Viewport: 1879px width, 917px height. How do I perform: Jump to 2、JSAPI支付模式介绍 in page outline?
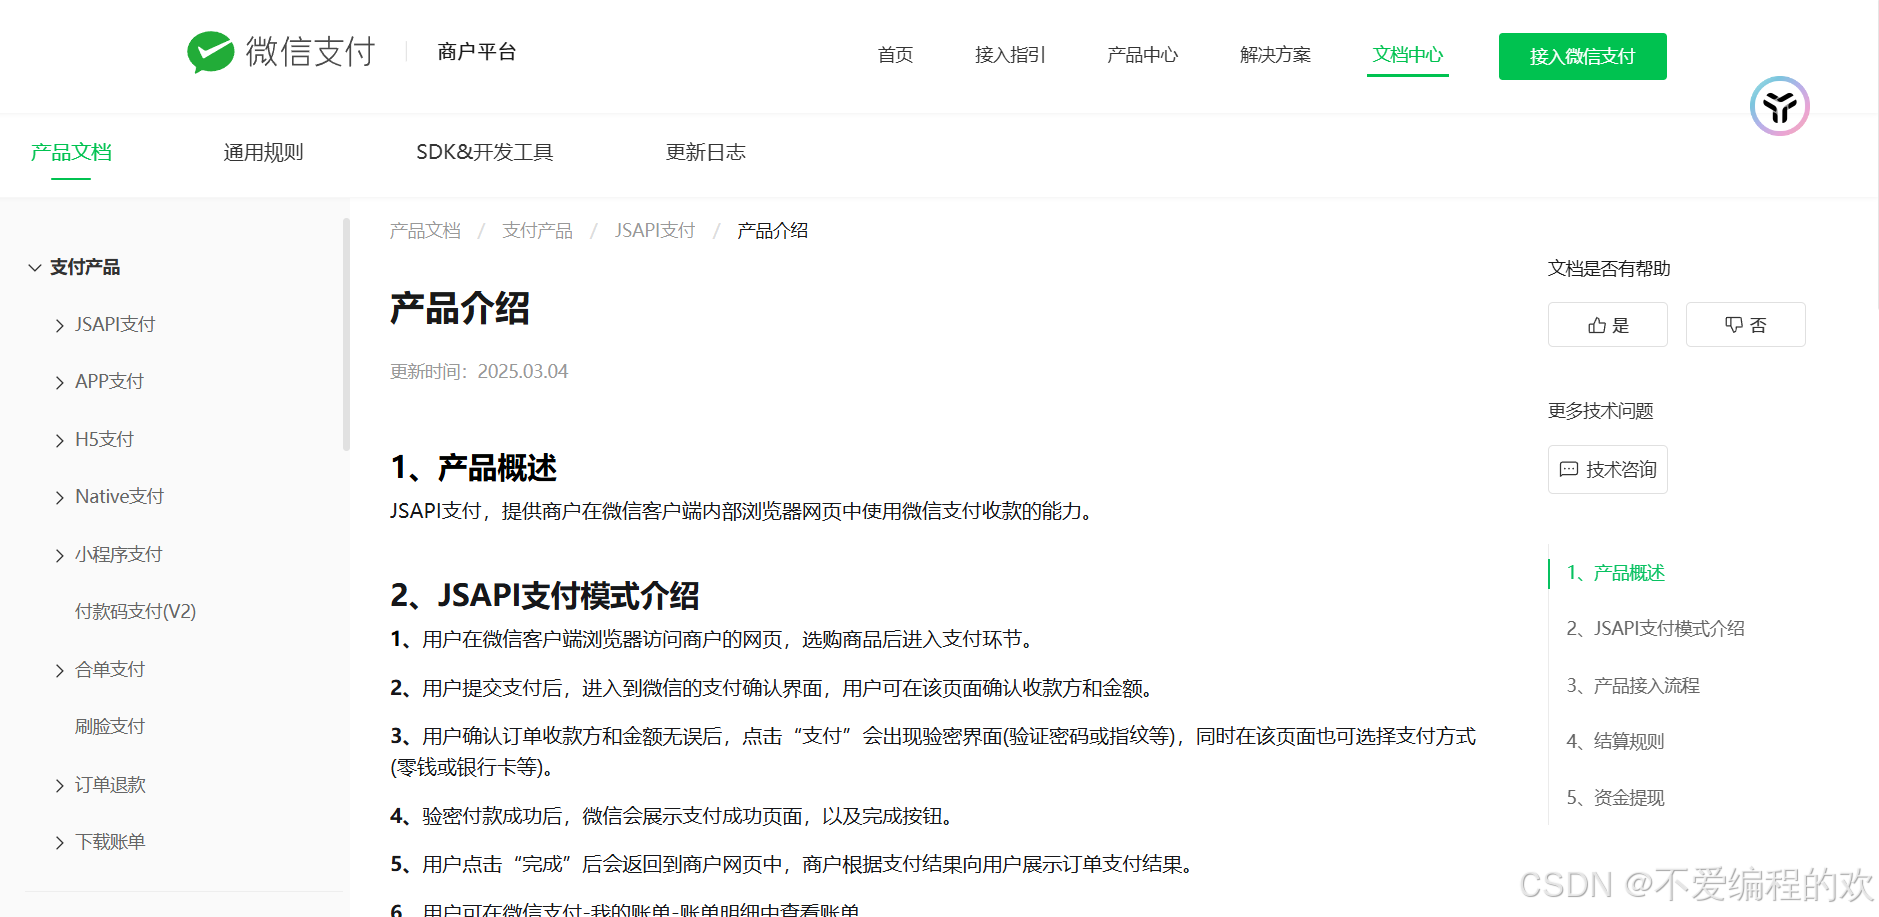tap(1655, 628)
